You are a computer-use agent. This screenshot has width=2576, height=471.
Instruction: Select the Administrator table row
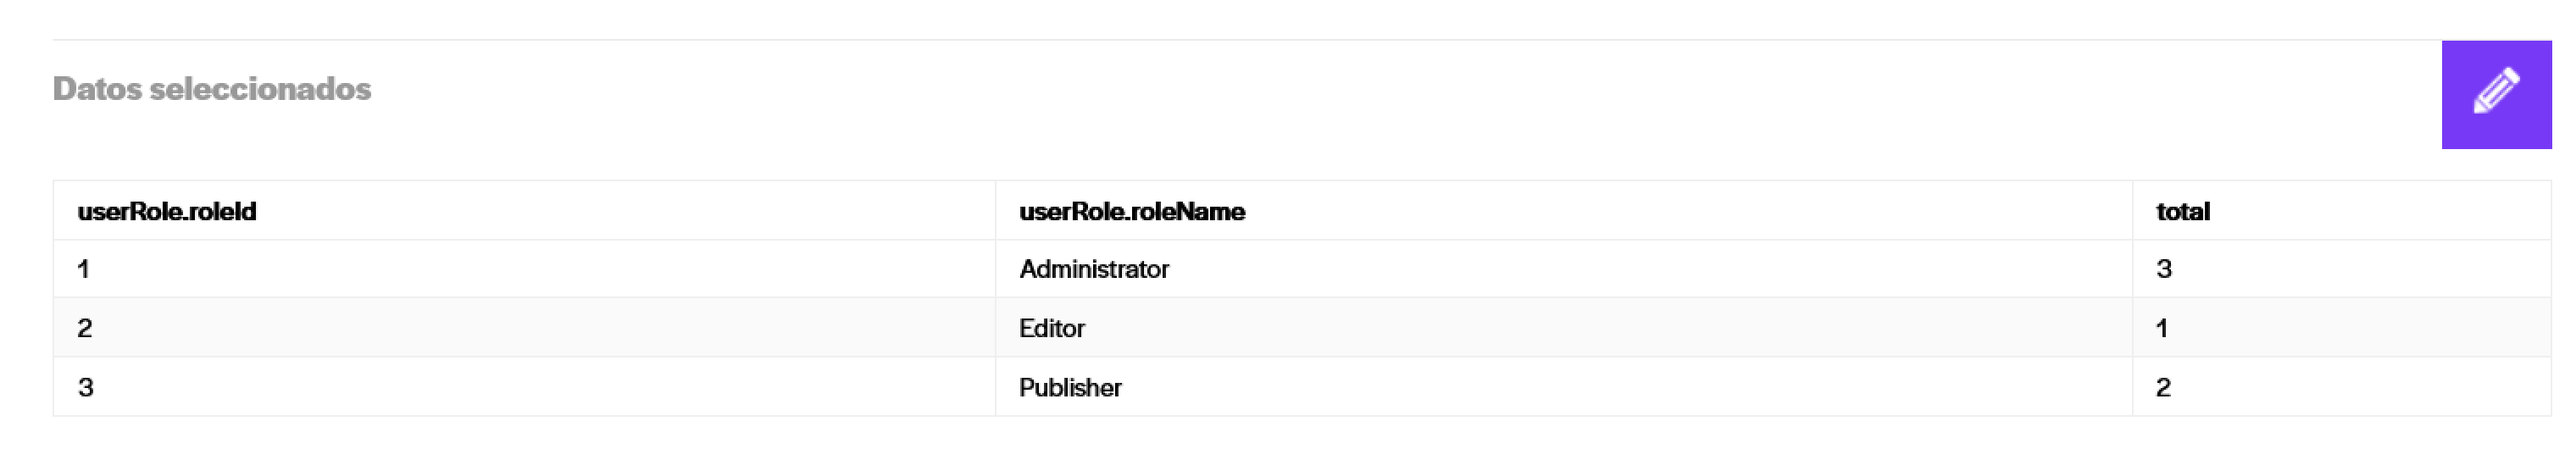pyautogui.click(x=1302, y=269)
